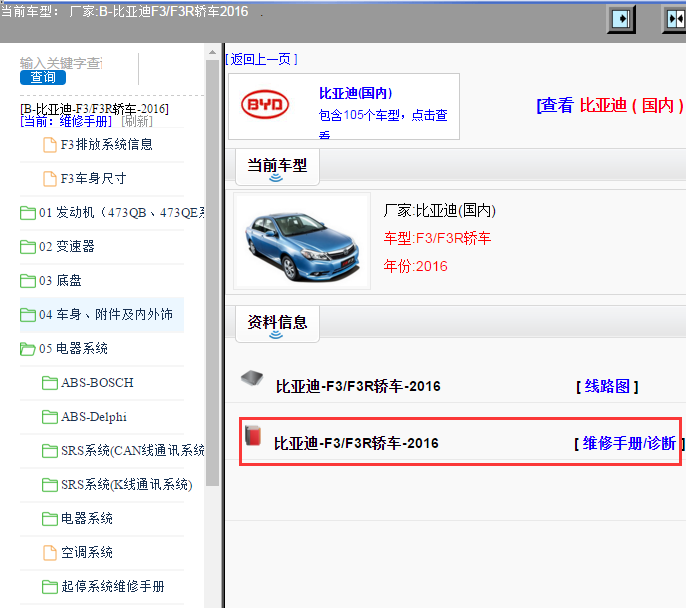Open 空调系统 document

[x=87, y=552]
